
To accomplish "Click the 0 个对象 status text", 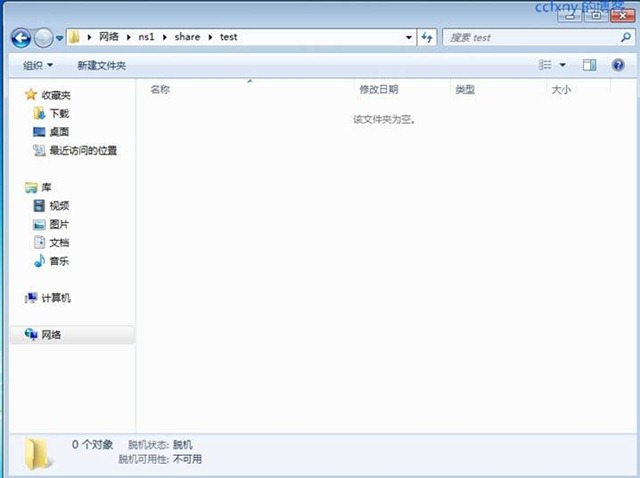I will (92, 445).
